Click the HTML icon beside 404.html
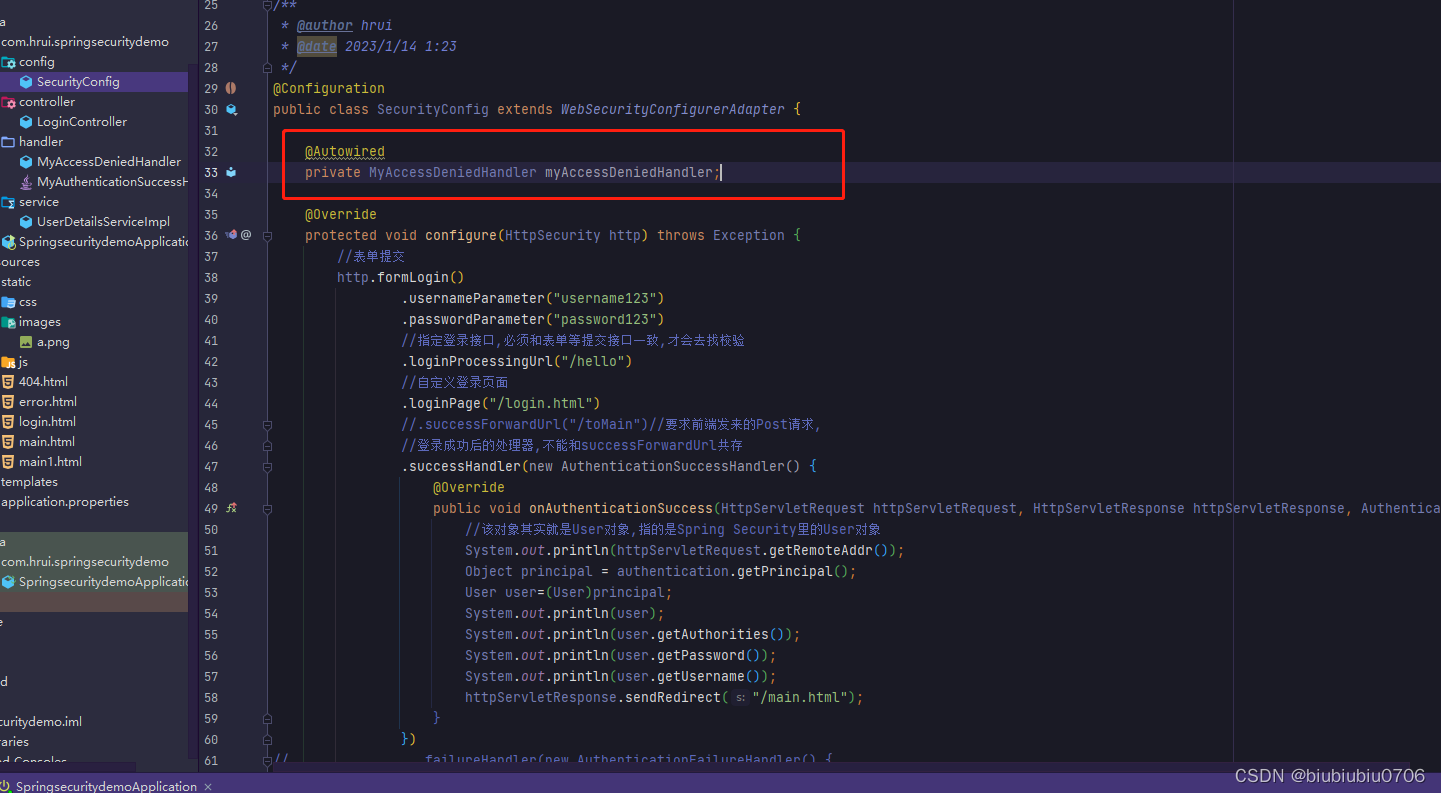The height and width of the screenshot is (793, 1441). [8, 382]
